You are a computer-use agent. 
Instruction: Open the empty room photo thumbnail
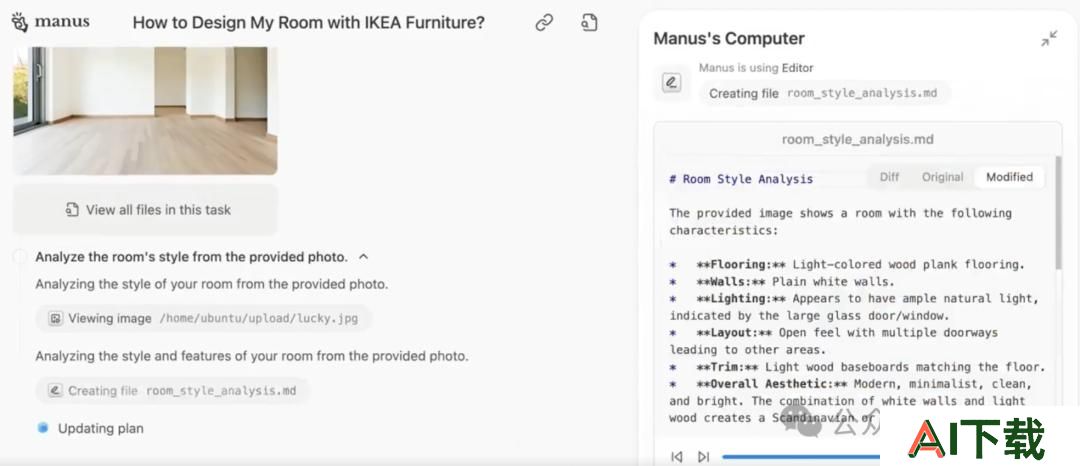[145, 110]
